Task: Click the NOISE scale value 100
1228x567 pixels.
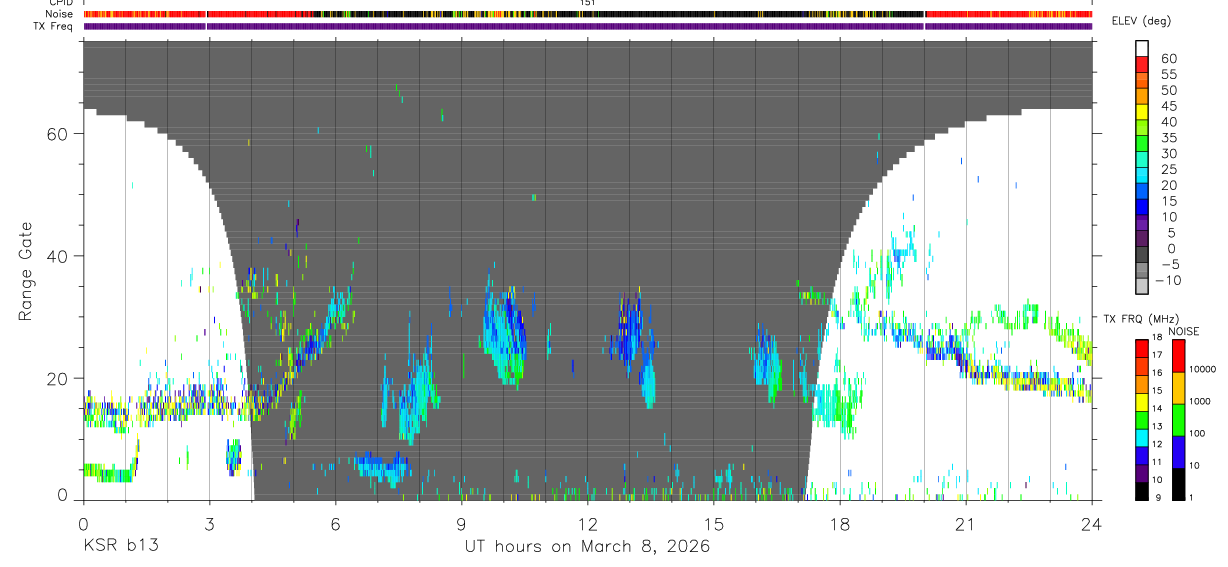Action: [x=1199, y=433]
